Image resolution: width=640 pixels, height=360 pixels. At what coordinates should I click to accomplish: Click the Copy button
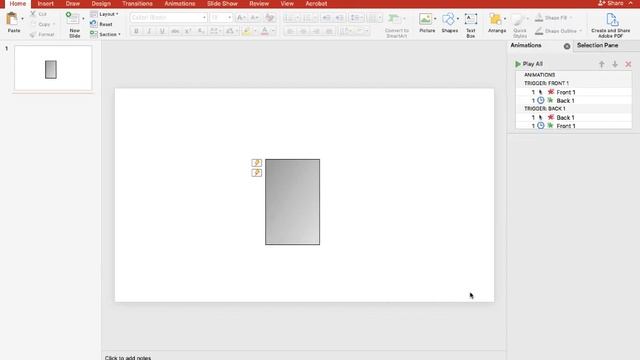[42, 24]
